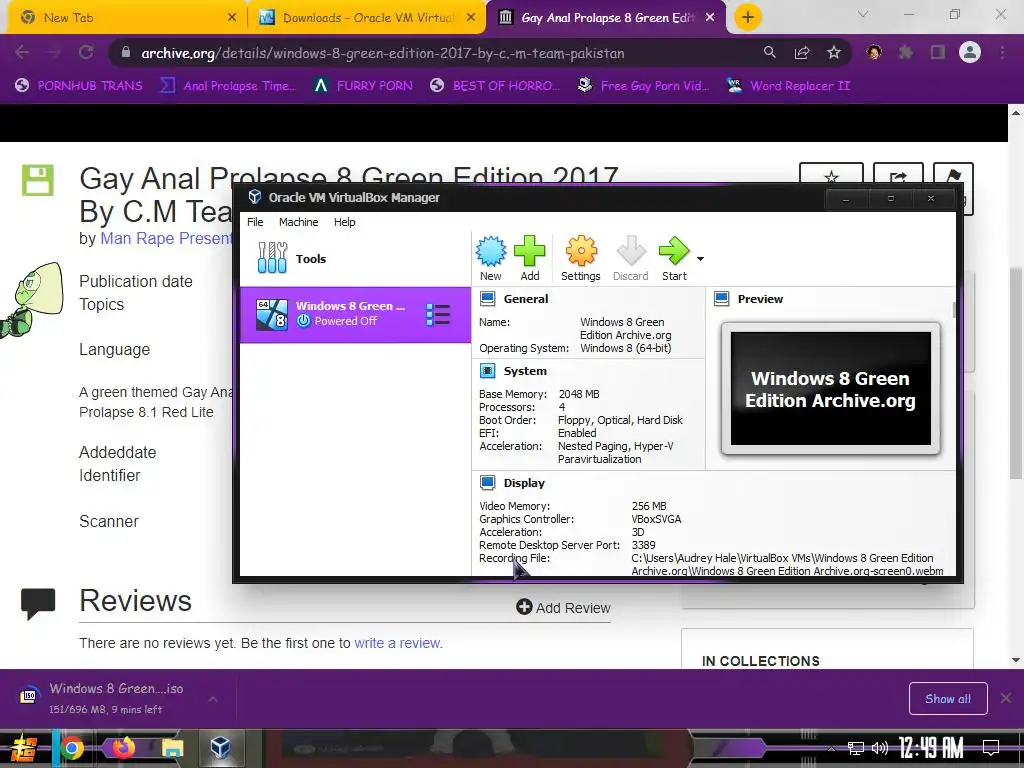Open the Windows Start button
The height and width of the screenshot is (768, 1024).
coord(24,748)
